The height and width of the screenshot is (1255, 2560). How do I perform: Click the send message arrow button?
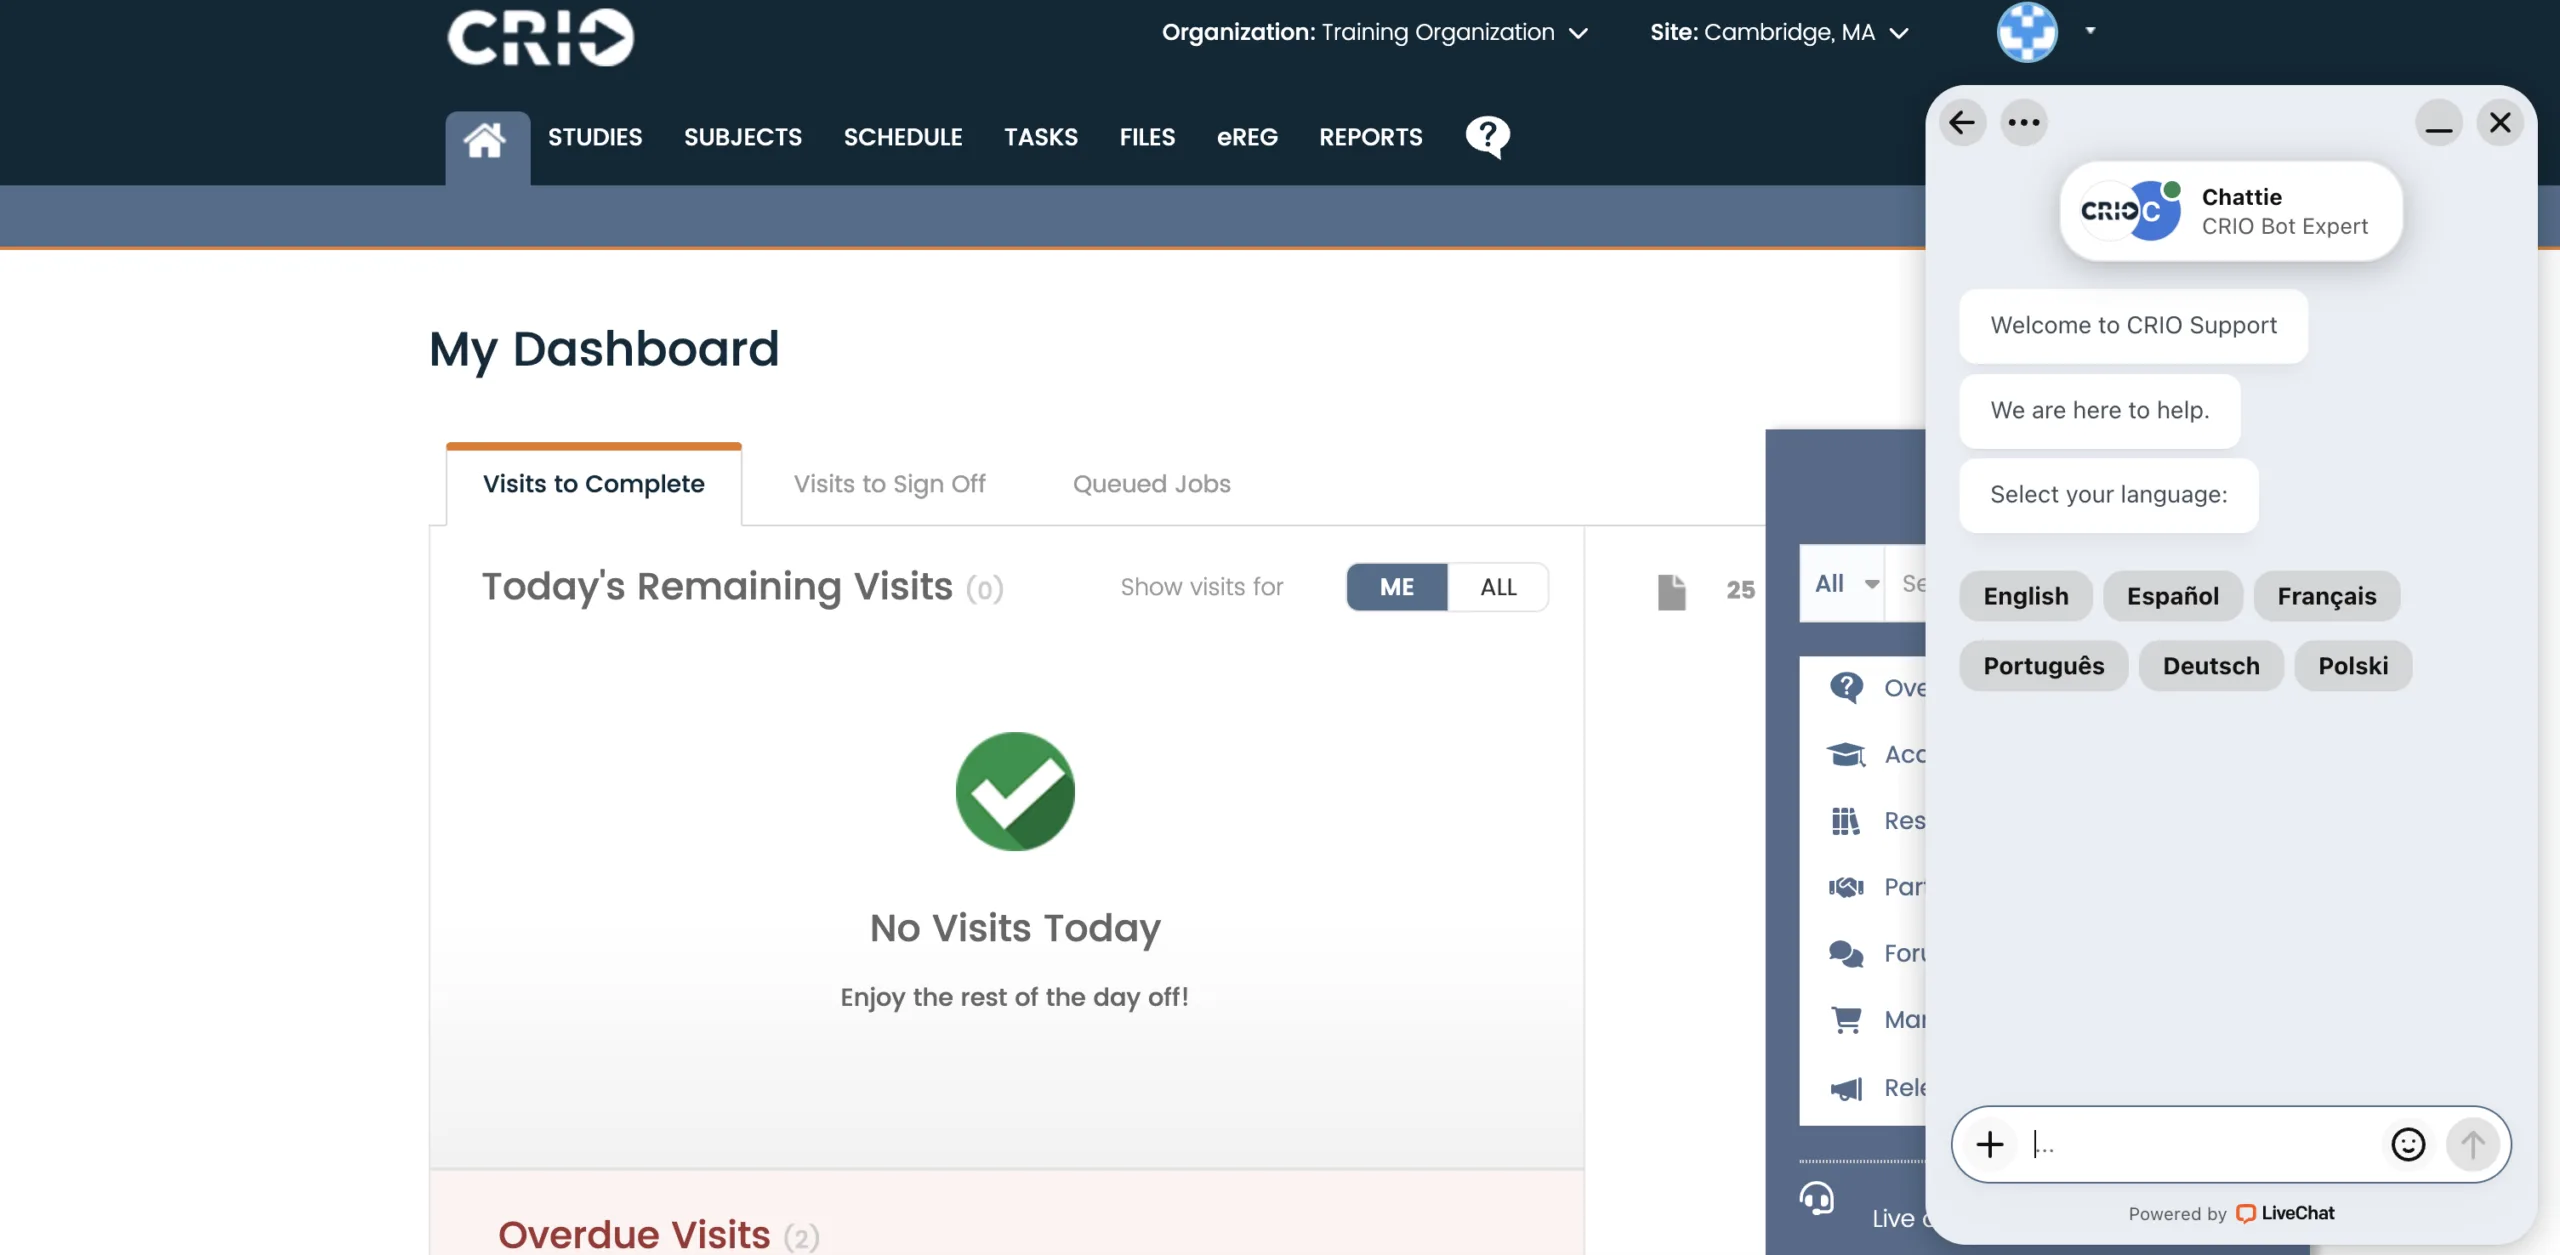pos(2472,1144)
